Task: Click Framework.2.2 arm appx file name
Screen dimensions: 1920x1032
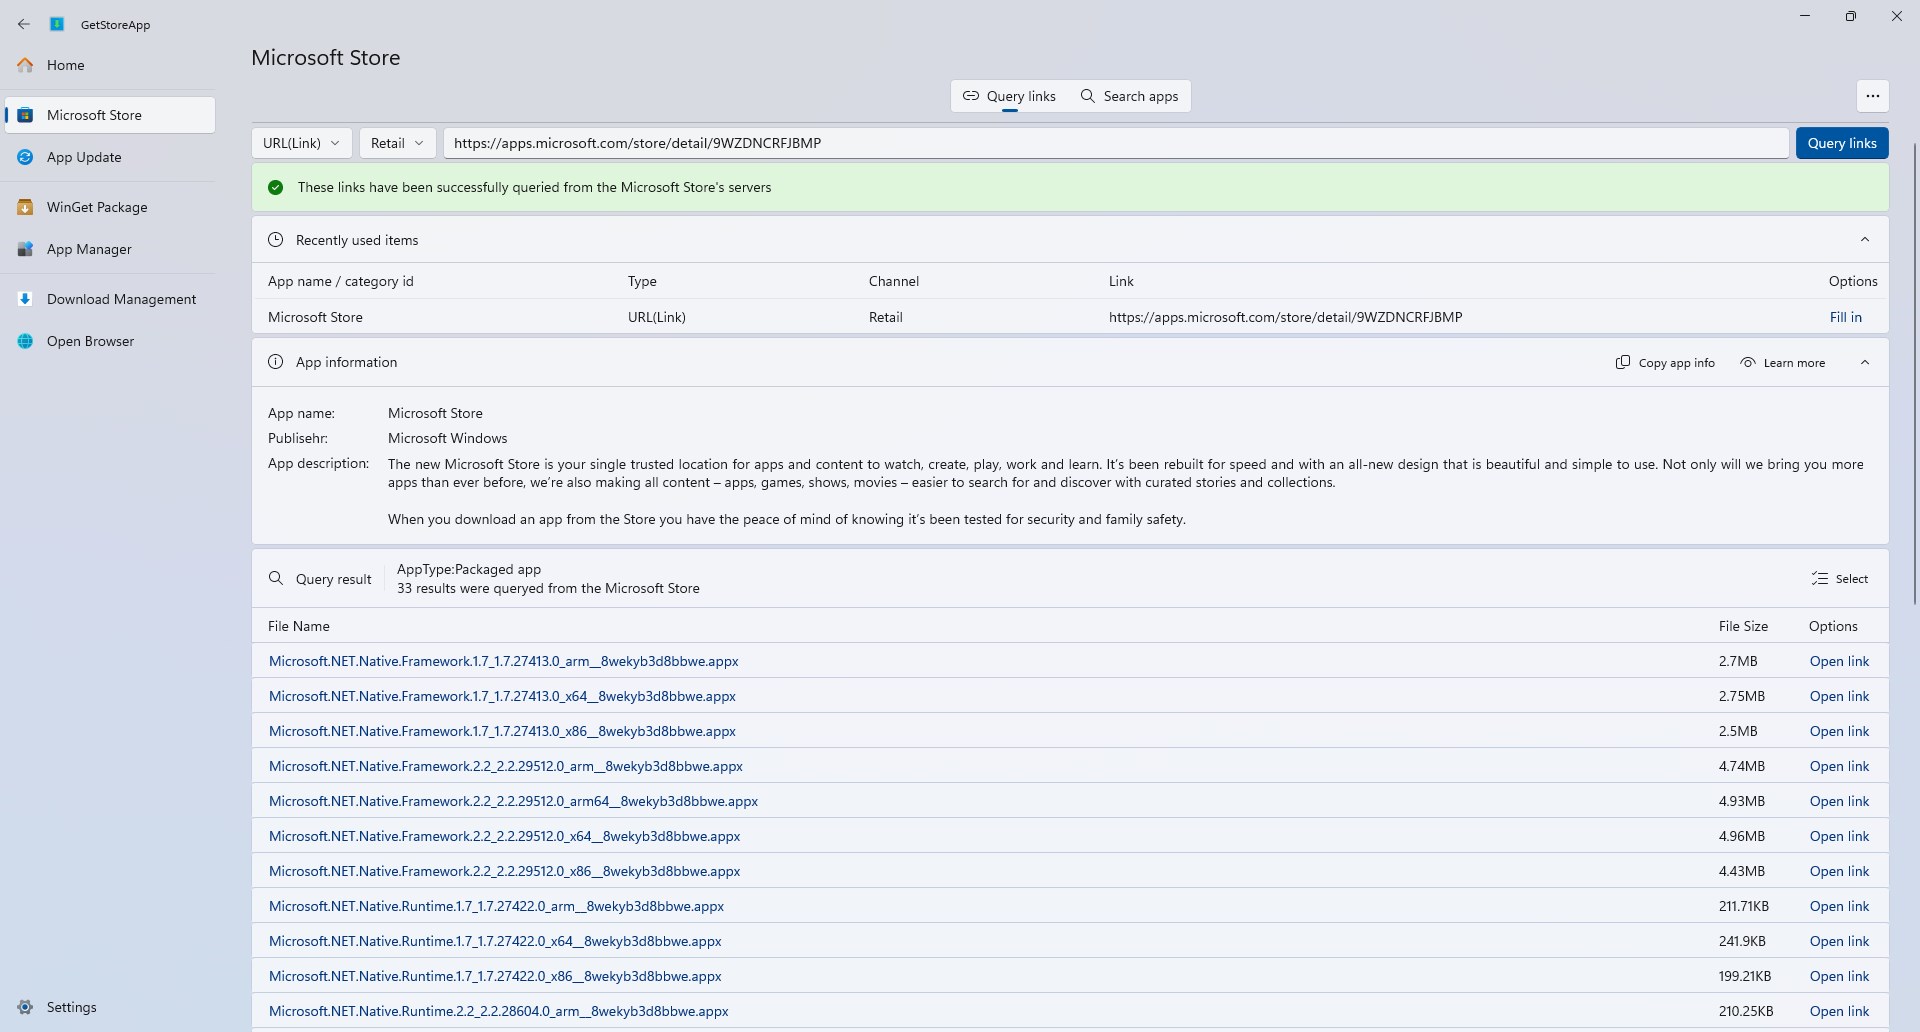Action: [x=506, y=766]
